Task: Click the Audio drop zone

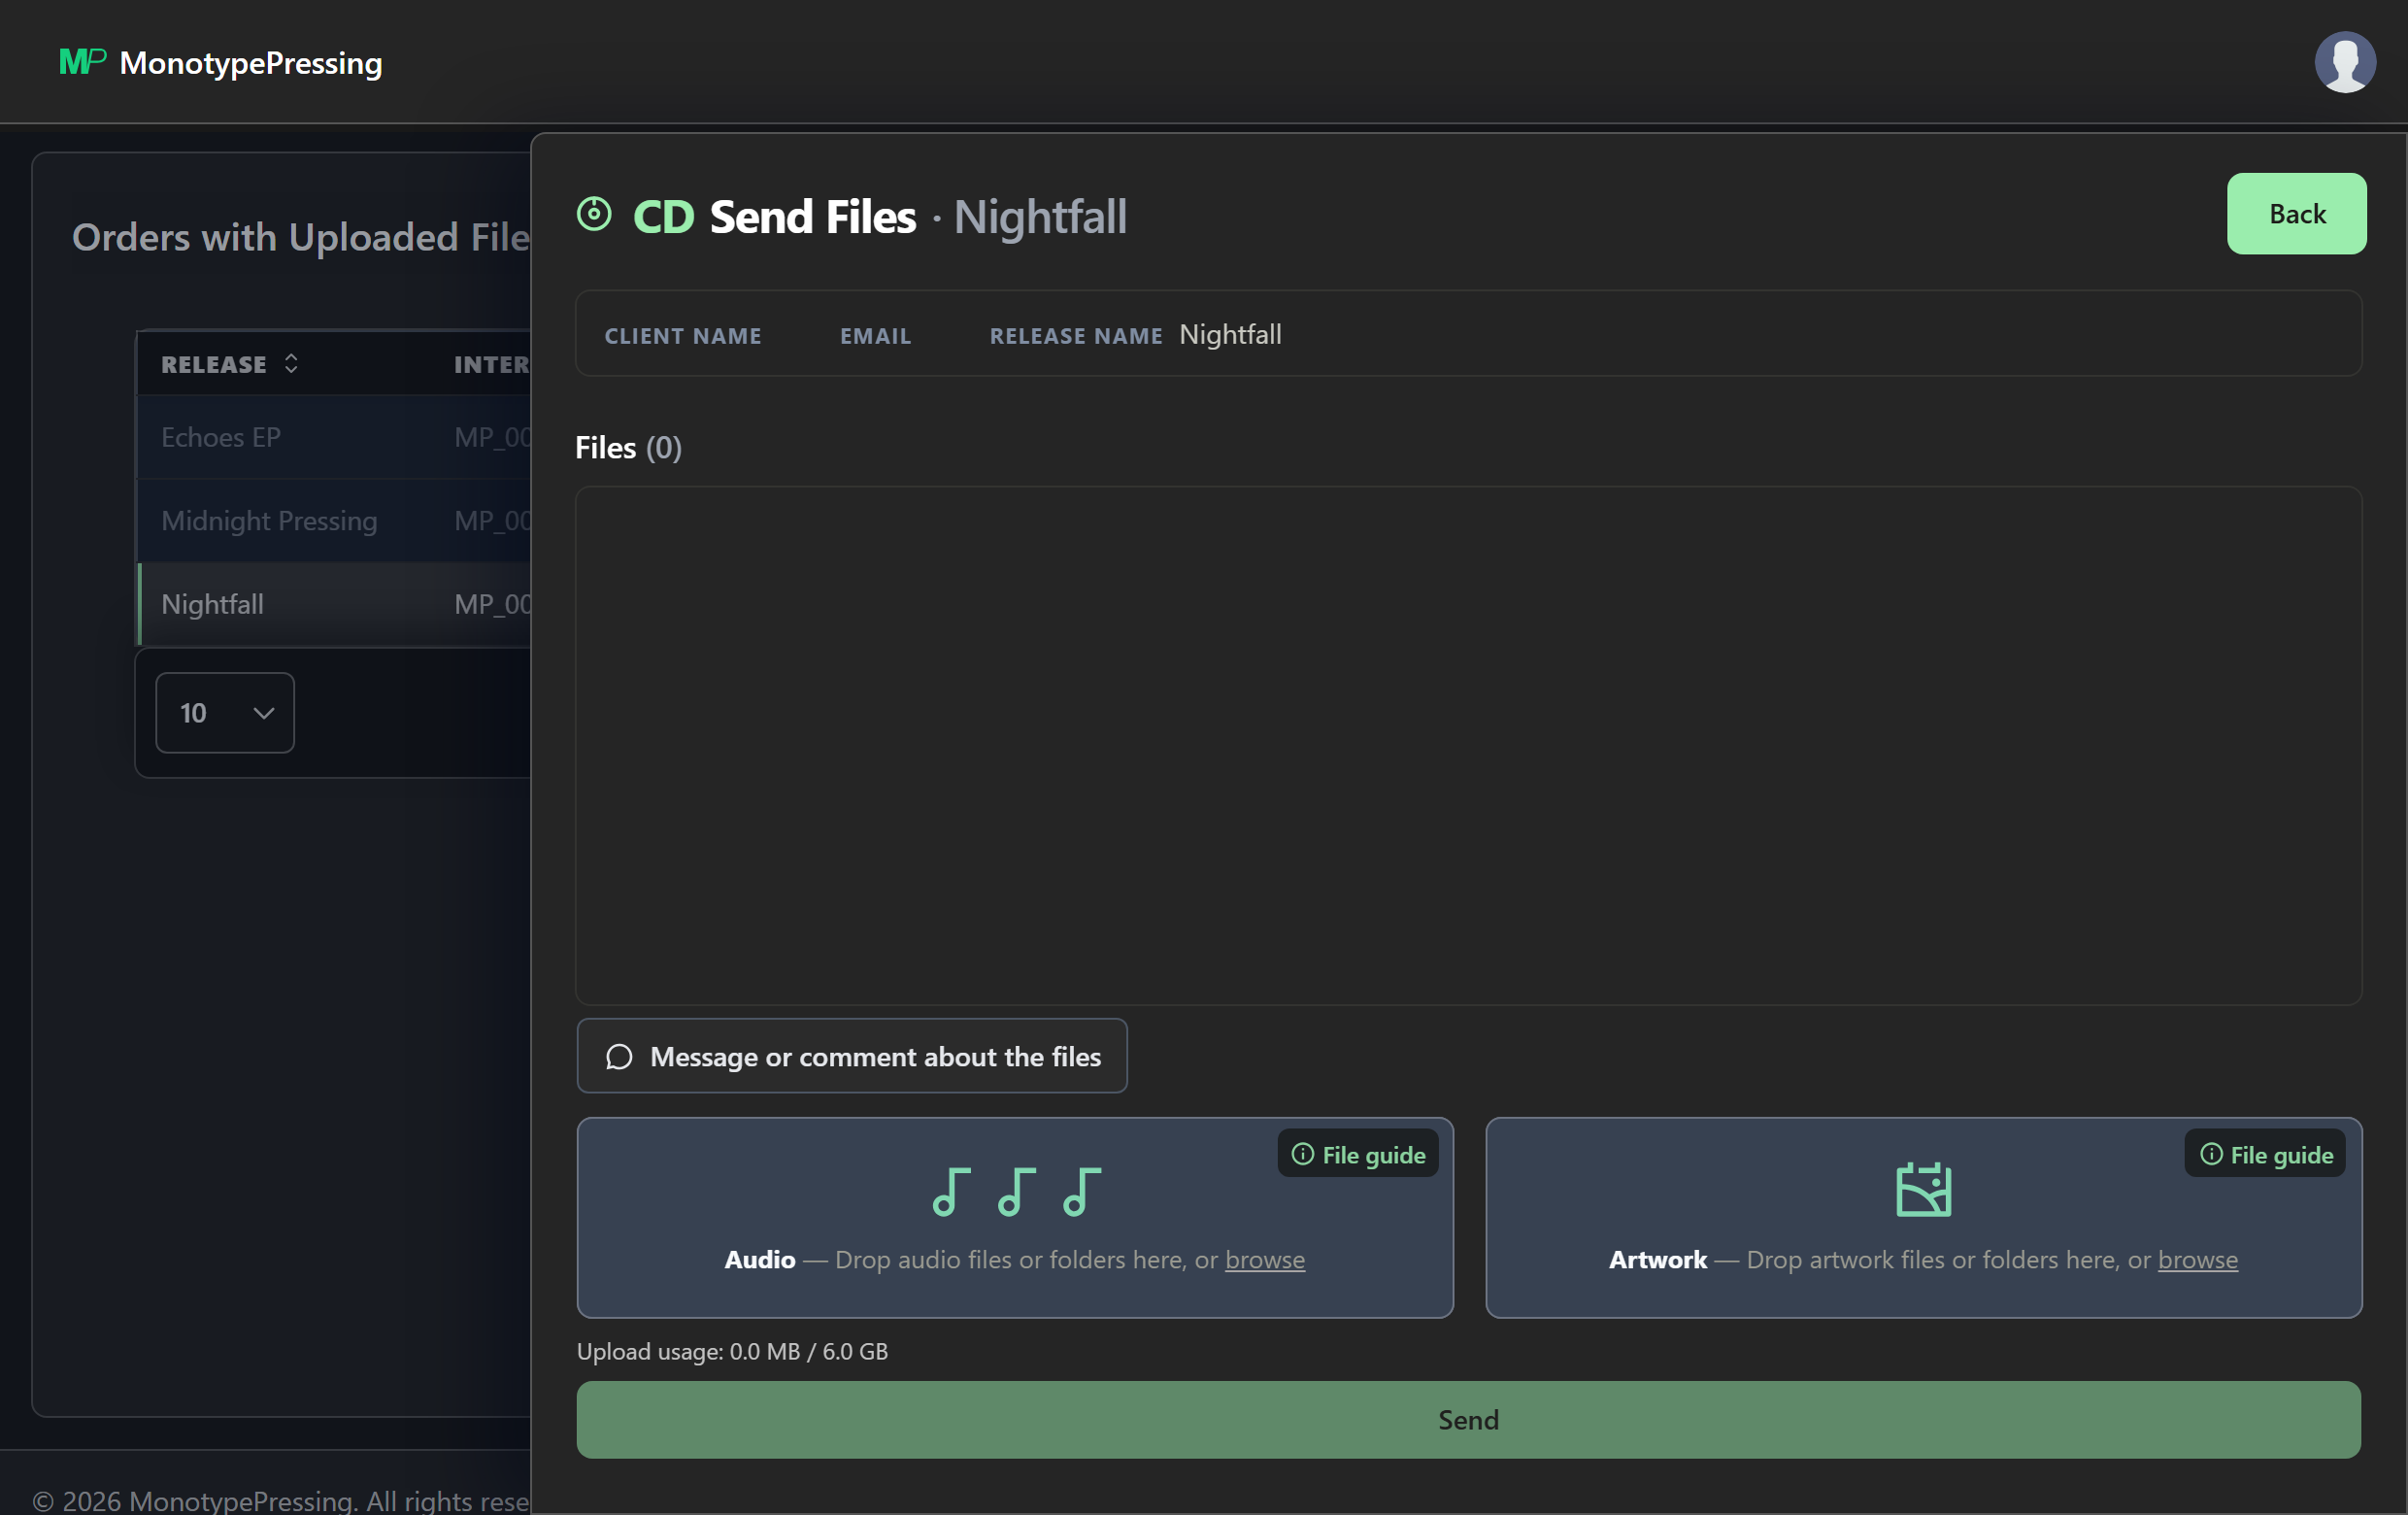Action: pos(1015,1217)
